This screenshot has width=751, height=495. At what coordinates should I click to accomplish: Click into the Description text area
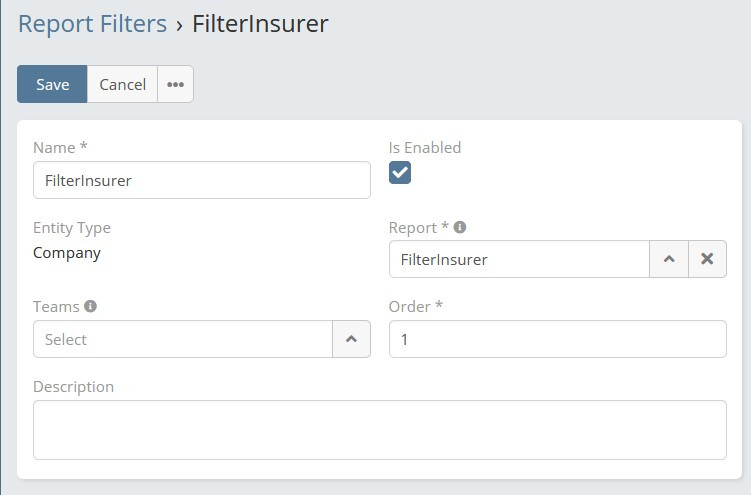tap(379, 430)
